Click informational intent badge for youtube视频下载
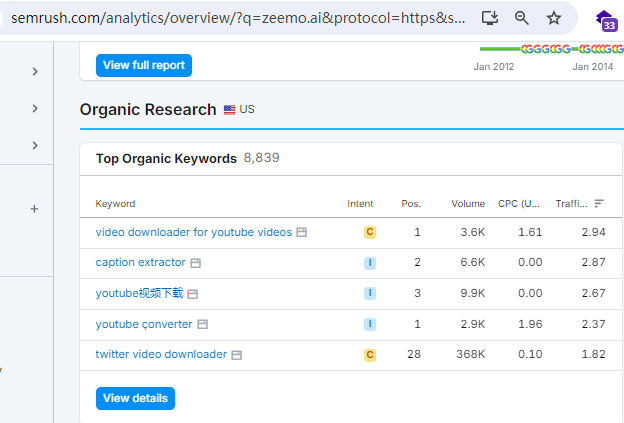This screenshot has height=423, width=624. [x=370, y=293]
